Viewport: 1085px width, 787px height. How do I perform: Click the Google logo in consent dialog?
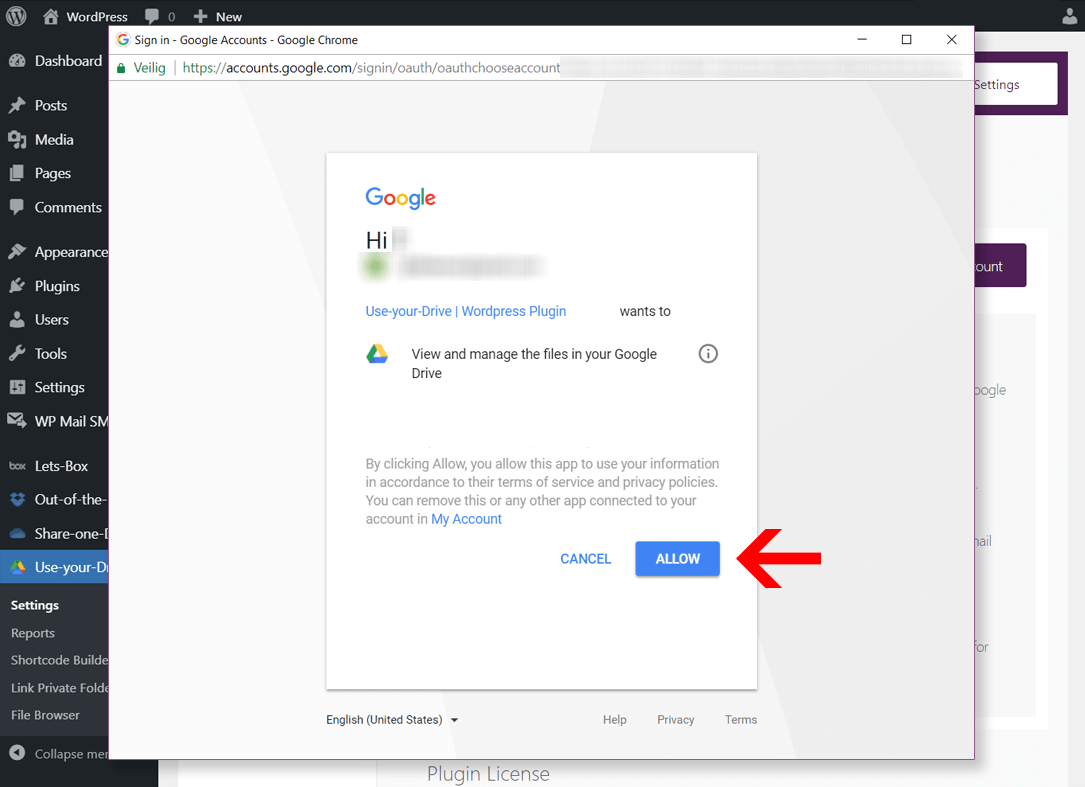coord(401,198)
